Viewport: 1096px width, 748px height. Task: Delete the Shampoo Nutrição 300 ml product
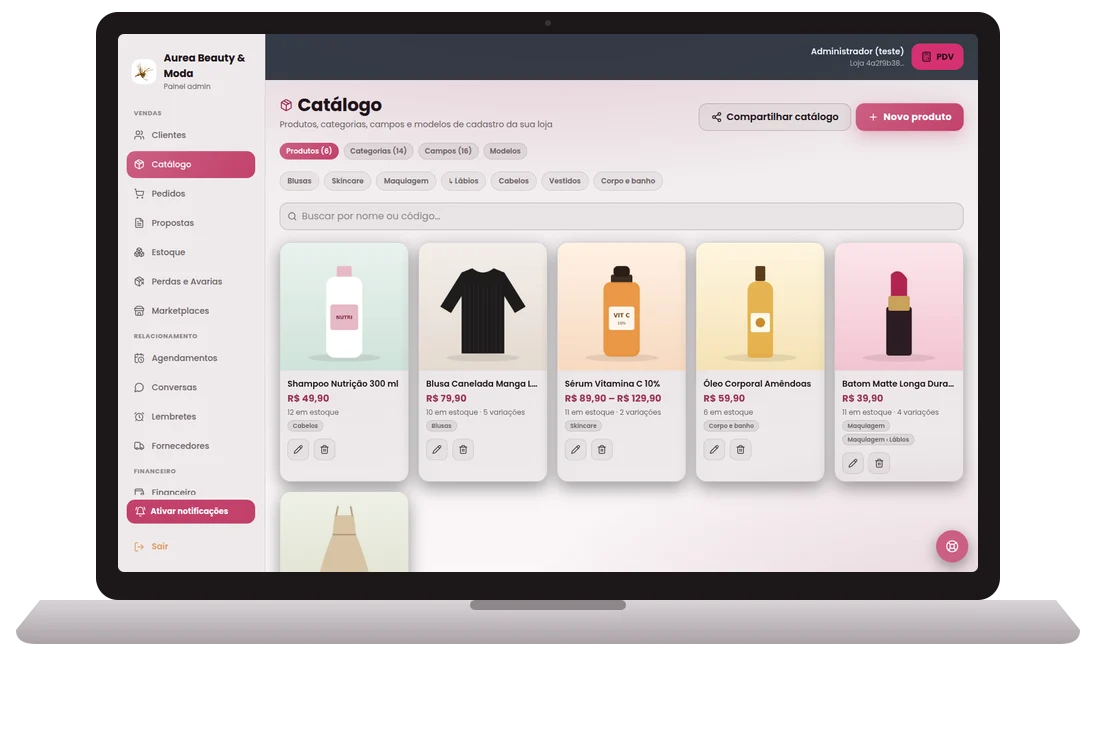[x=324, y=449]
